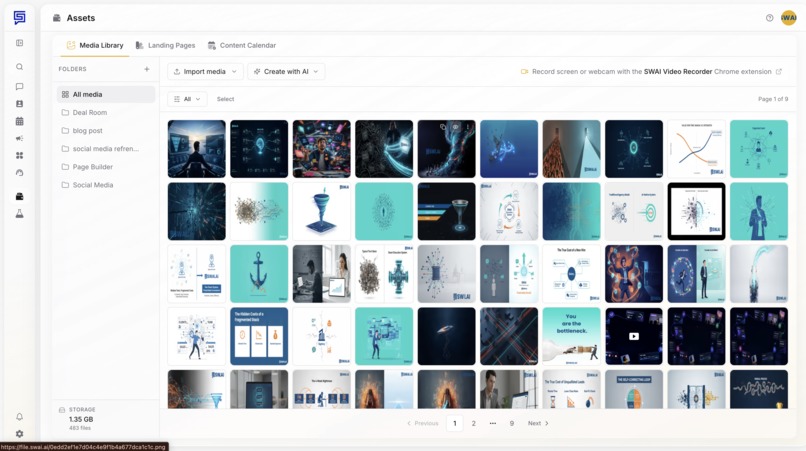Open the megaphone campaigns sidebar icon
Image resolution: width=806 pixels, height=451 pixels.
click(20, 138)
